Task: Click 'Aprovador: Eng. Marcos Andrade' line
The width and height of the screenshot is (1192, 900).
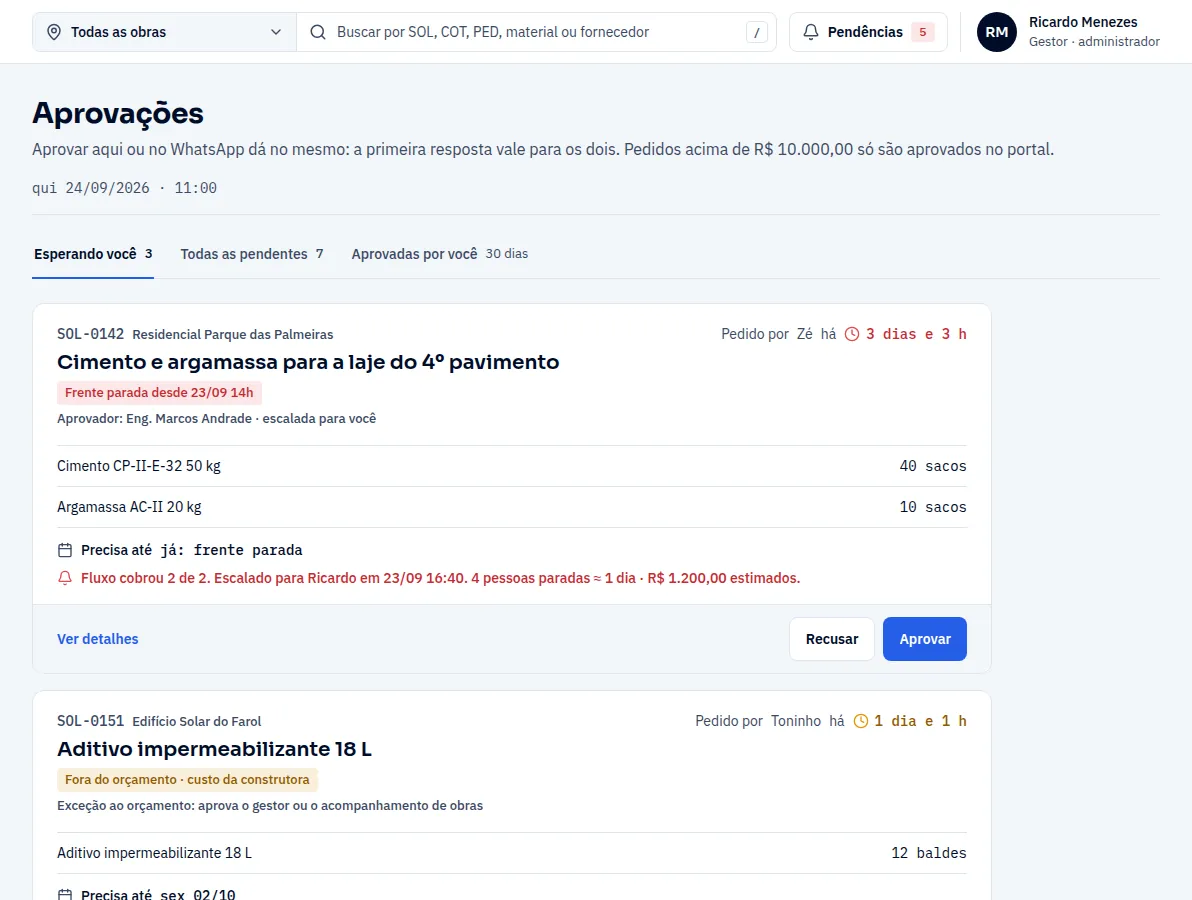Action: tap(217, 418)
